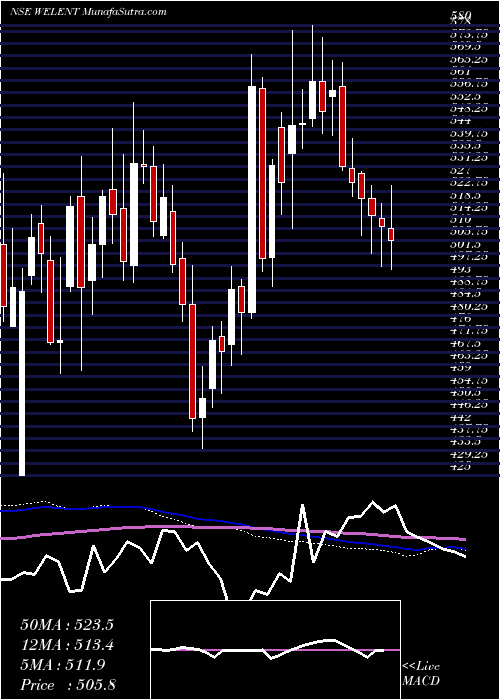Click the 527 price axis label
Screen dimensions: 500x700
point(460,170)
